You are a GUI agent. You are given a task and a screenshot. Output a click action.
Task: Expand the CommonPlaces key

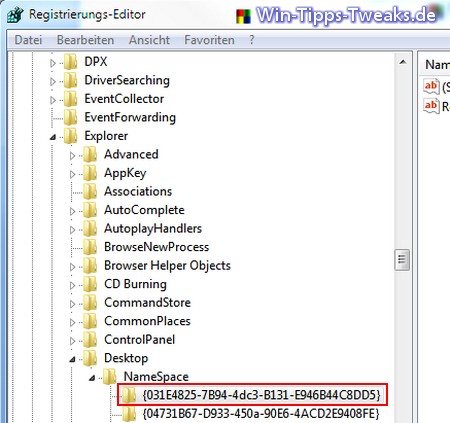click(72, 322)
